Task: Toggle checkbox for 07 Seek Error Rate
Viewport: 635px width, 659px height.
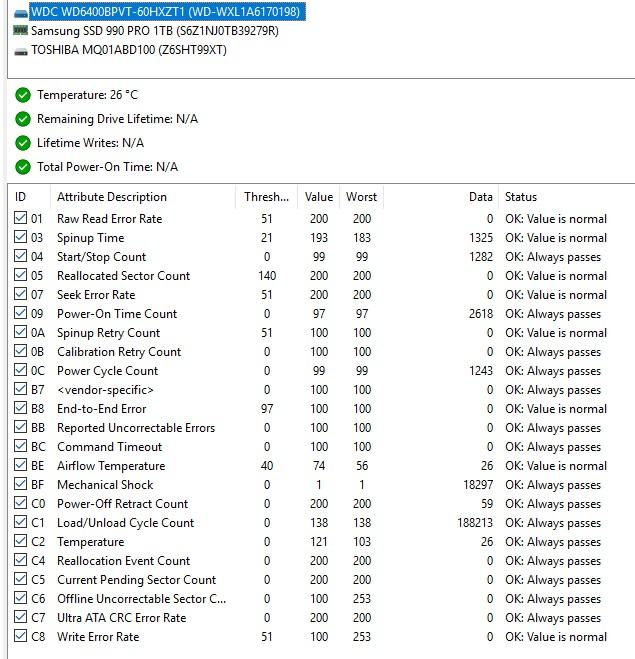Action: tap(20, 293)
